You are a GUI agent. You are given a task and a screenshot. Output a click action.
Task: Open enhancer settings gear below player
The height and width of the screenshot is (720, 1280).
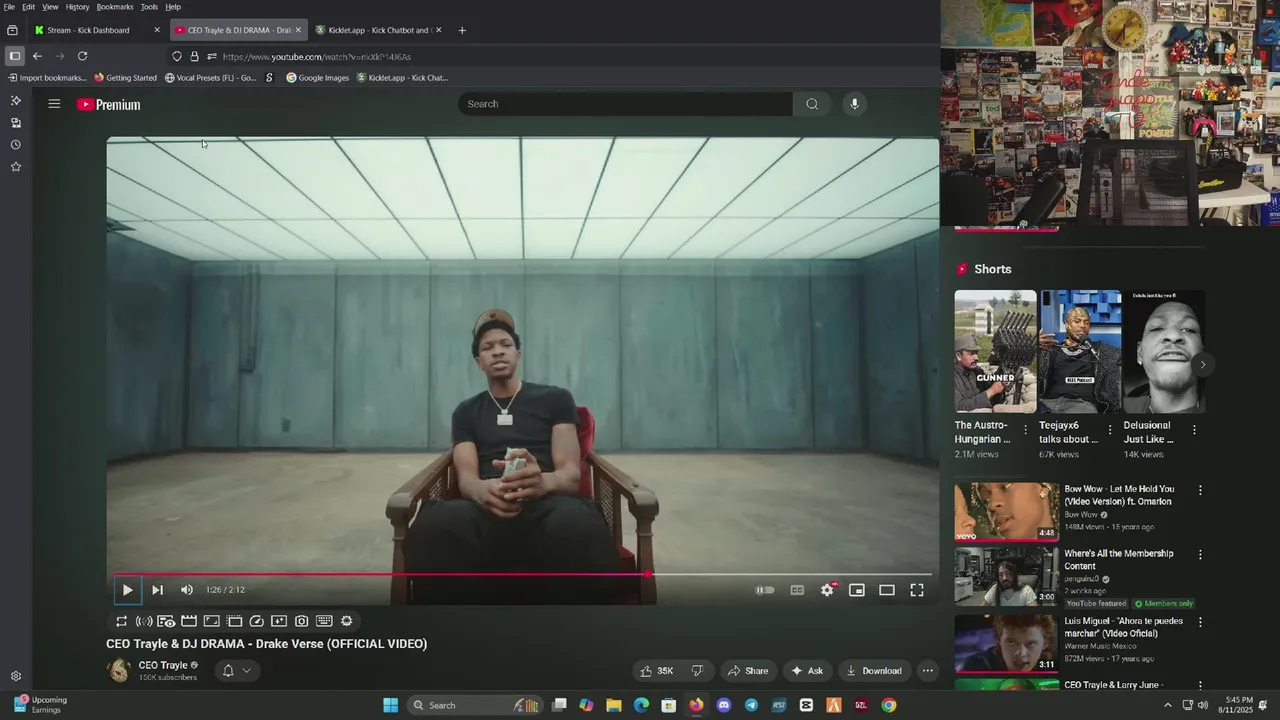tap(347, 621)
